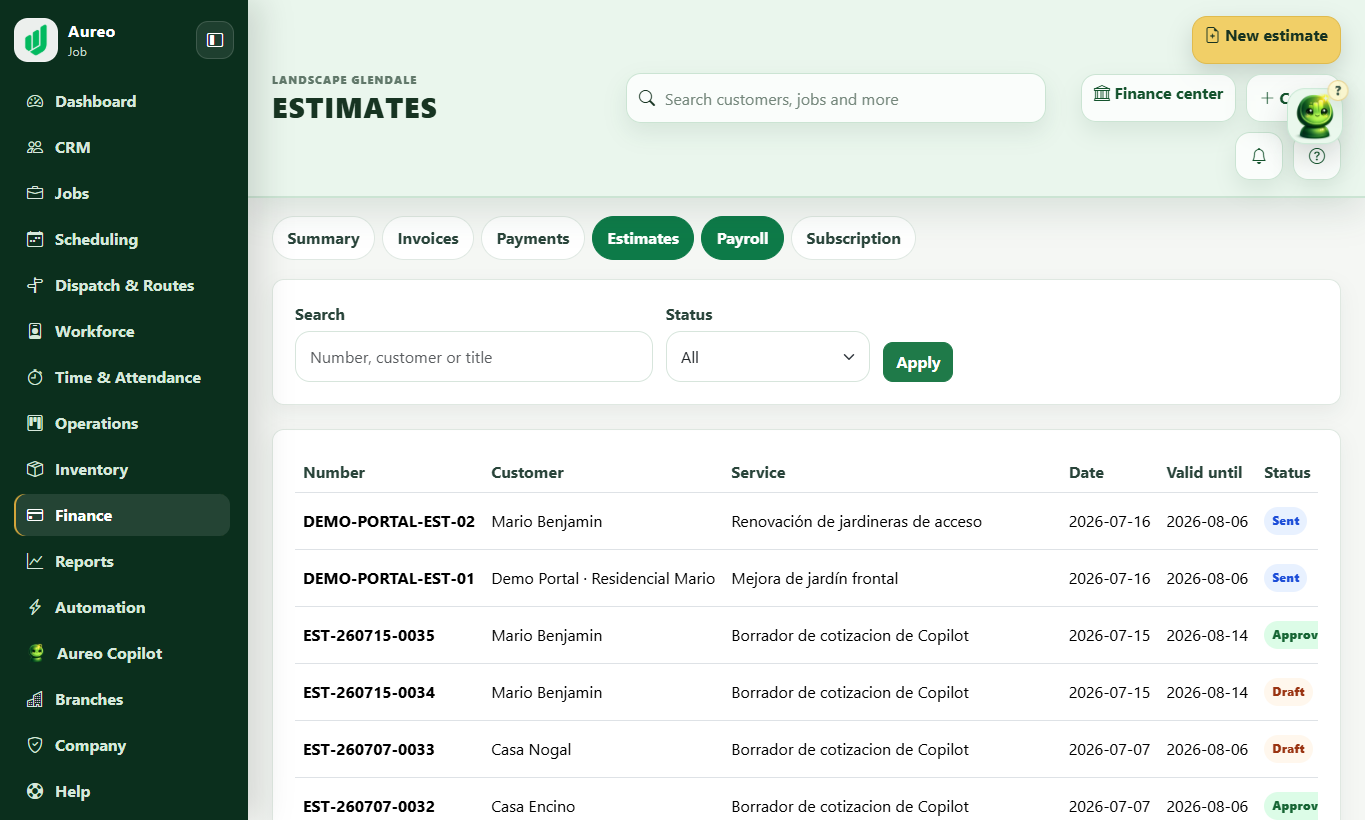The height and width of the screenshot is (820, 1365).
Task: Focus the global search customers field
Action: [836, 98]
